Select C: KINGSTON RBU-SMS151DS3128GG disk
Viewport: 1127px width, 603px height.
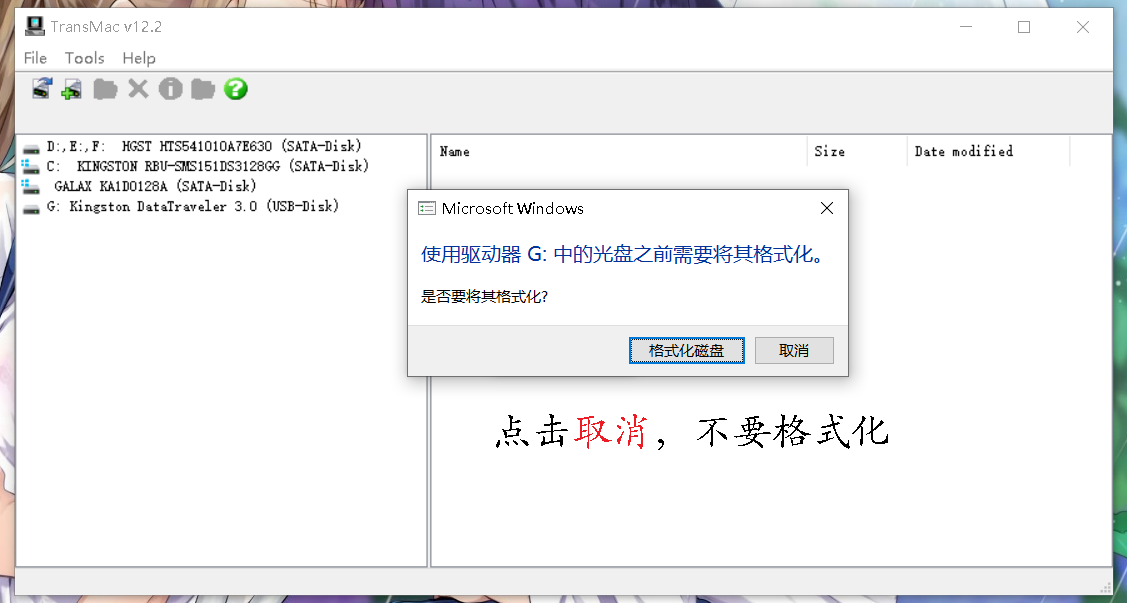tap(196, 167)
